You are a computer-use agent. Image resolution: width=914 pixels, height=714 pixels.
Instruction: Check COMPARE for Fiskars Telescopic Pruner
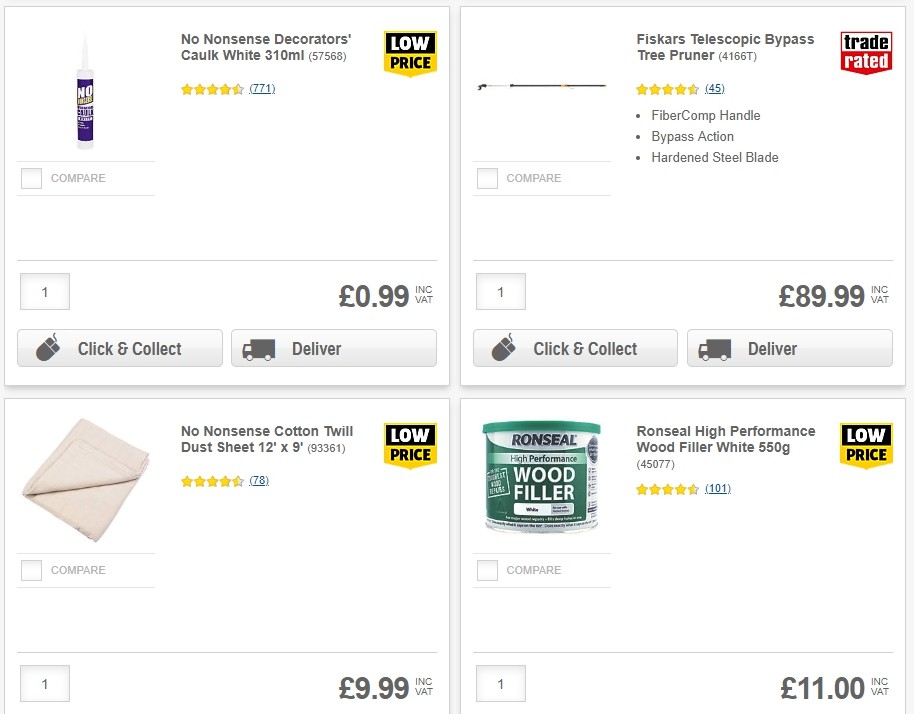[x=487, y=178]
